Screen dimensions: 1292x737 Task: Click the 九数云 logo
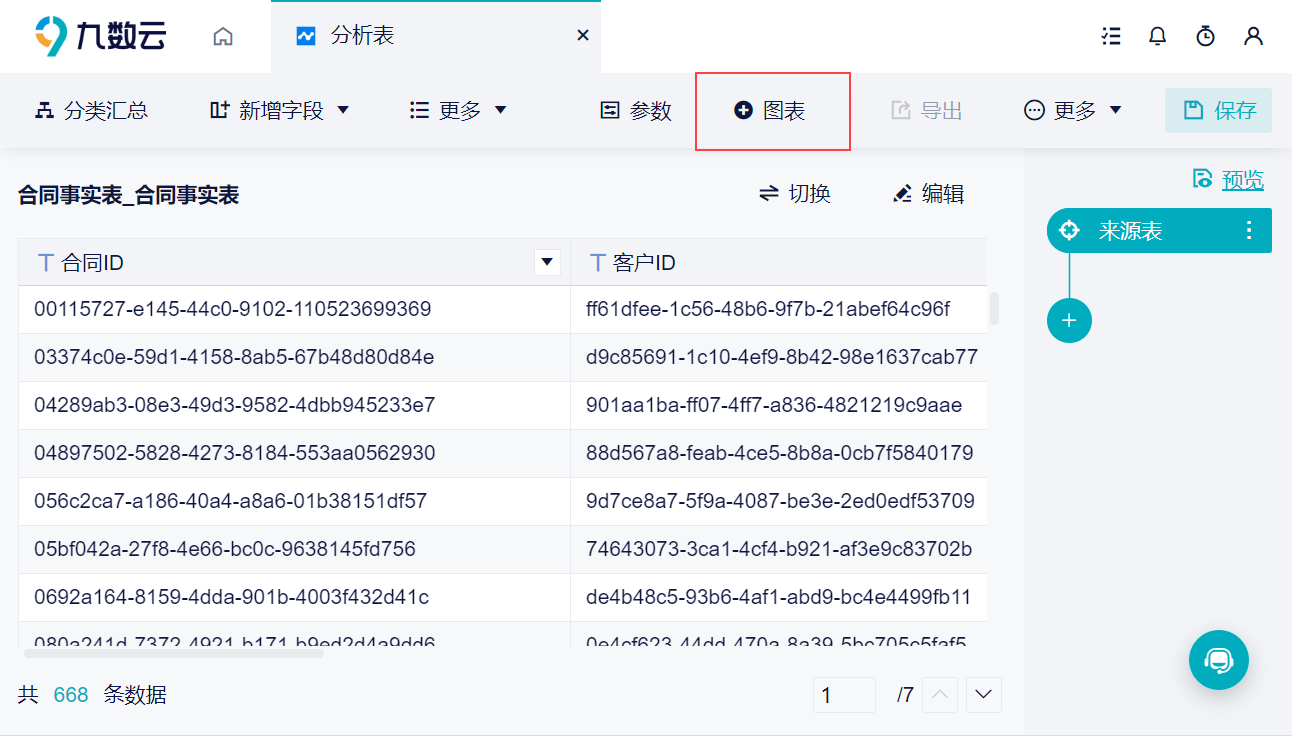click(101, 36)
